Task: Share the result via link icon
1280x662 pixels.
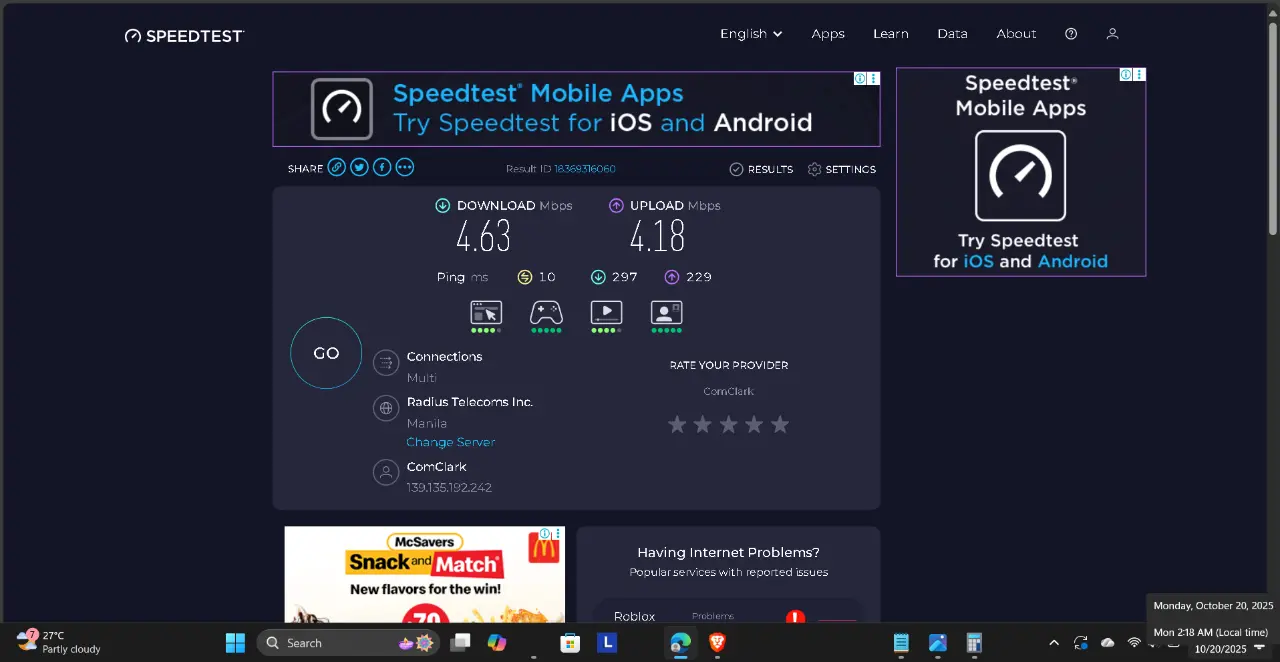Action: tap(337, 168)
